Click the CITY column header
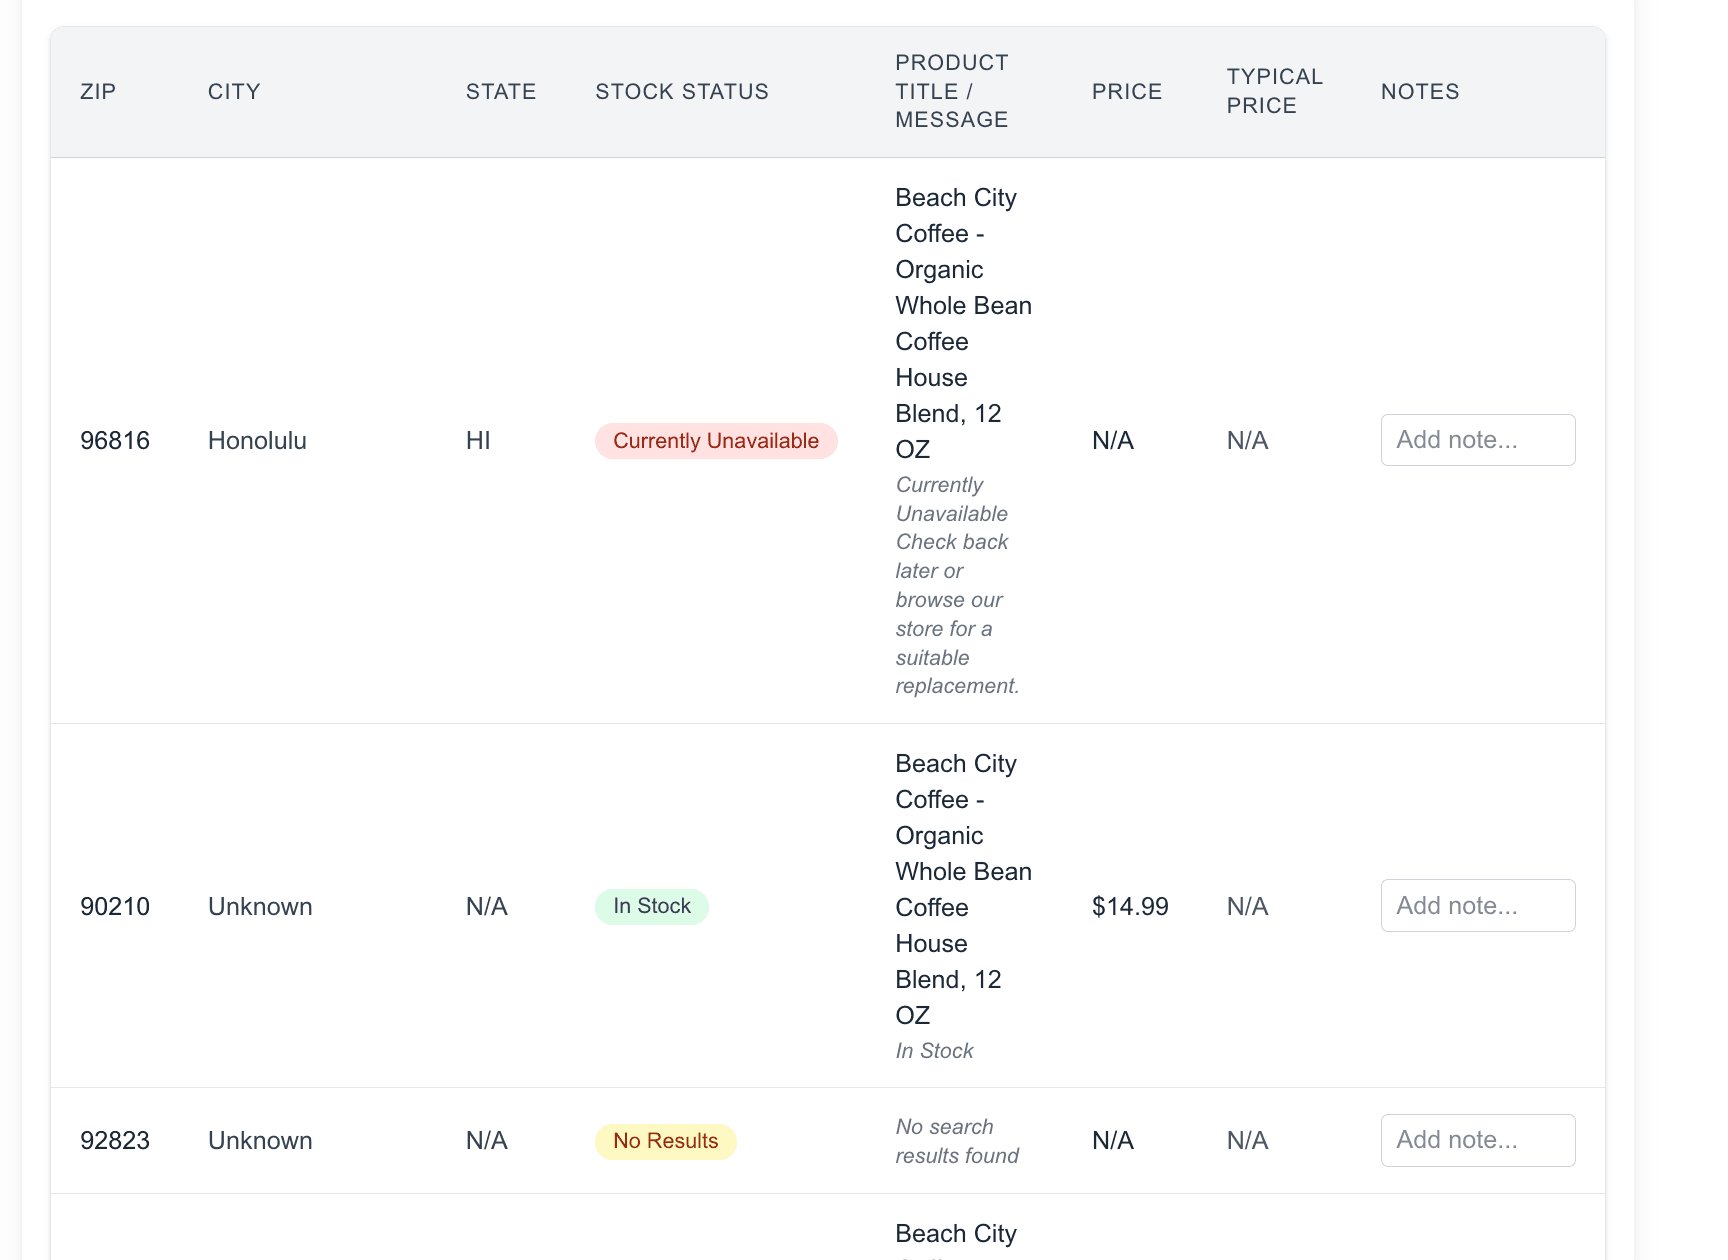This screenshot has width=1728, height=1260. (234, 91)
